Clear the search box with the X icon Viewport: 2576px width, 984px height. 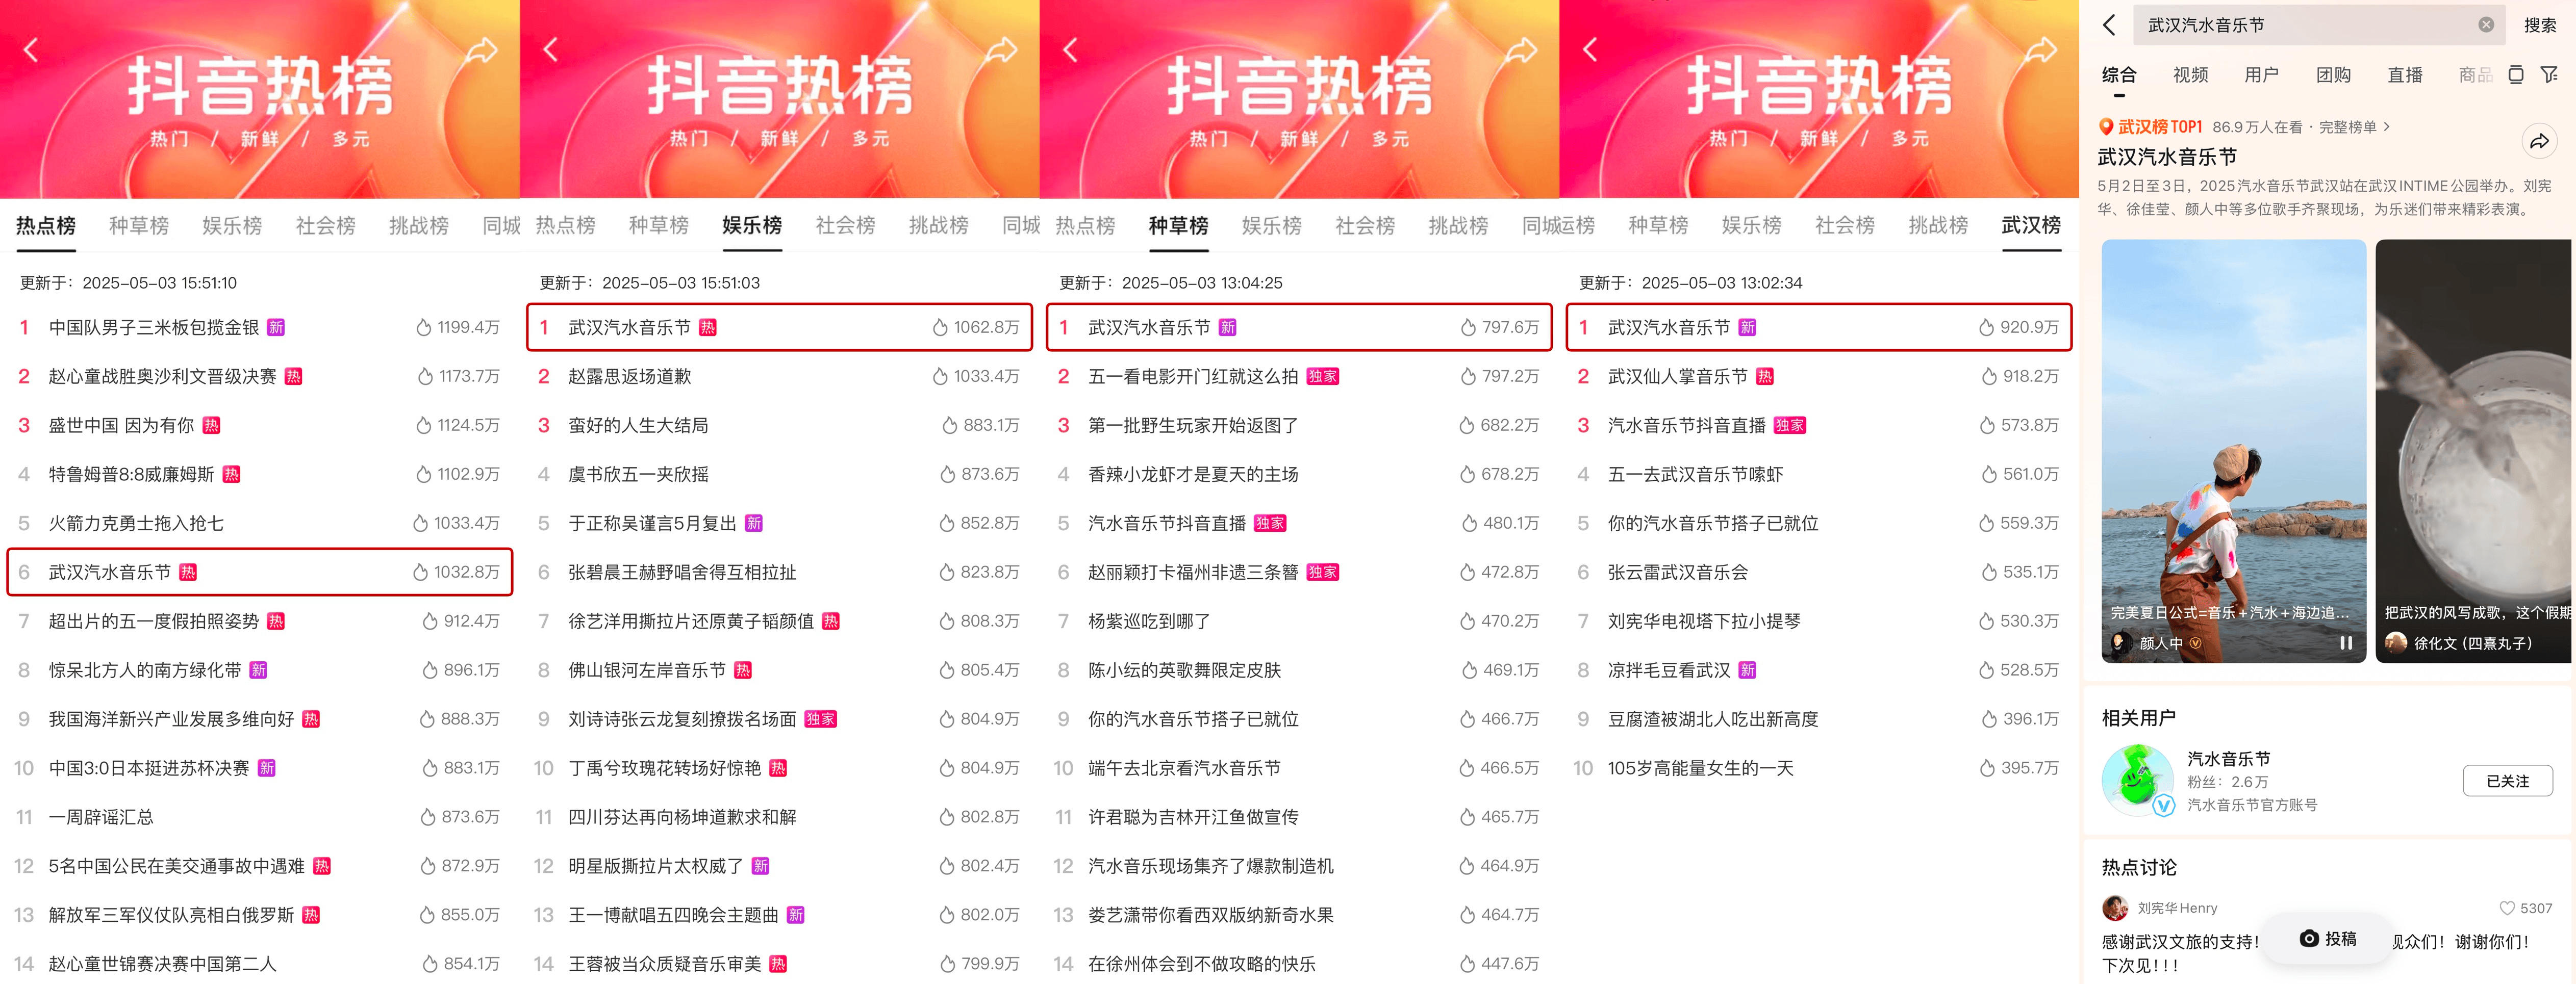pyautogui.click(x=2486, y=25)
